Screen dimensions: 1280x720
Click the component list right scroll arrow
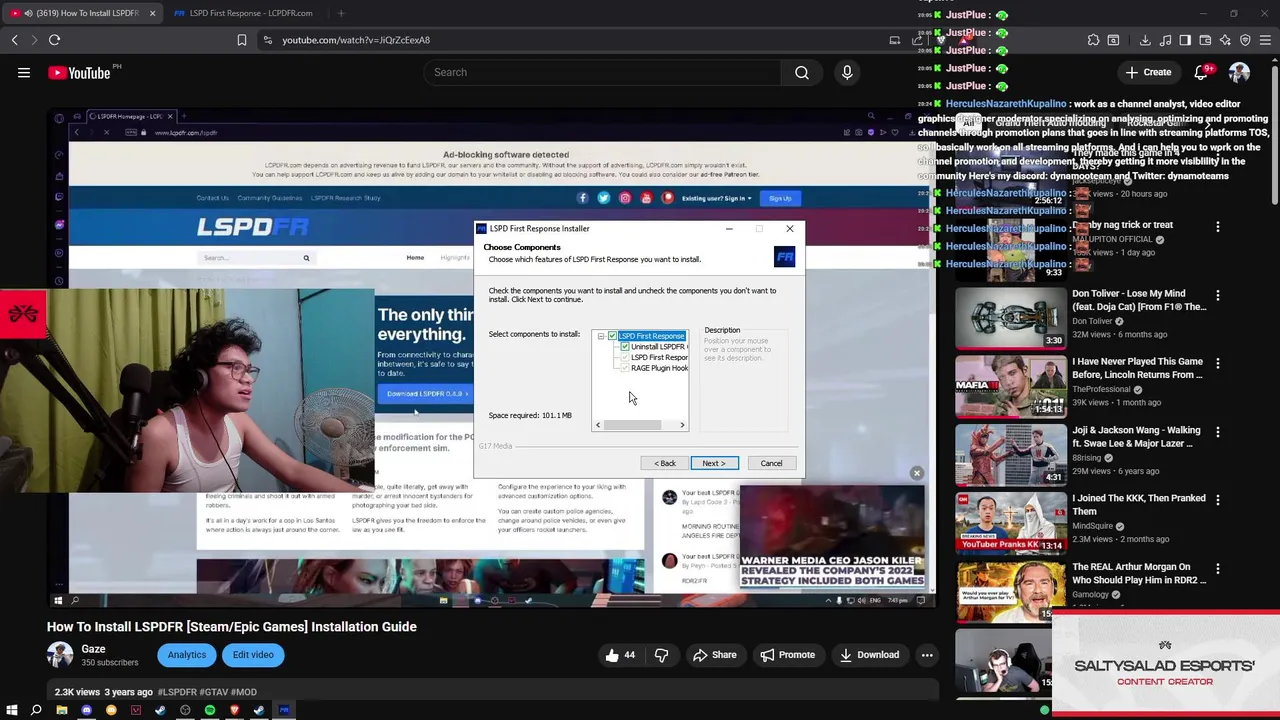682,425
